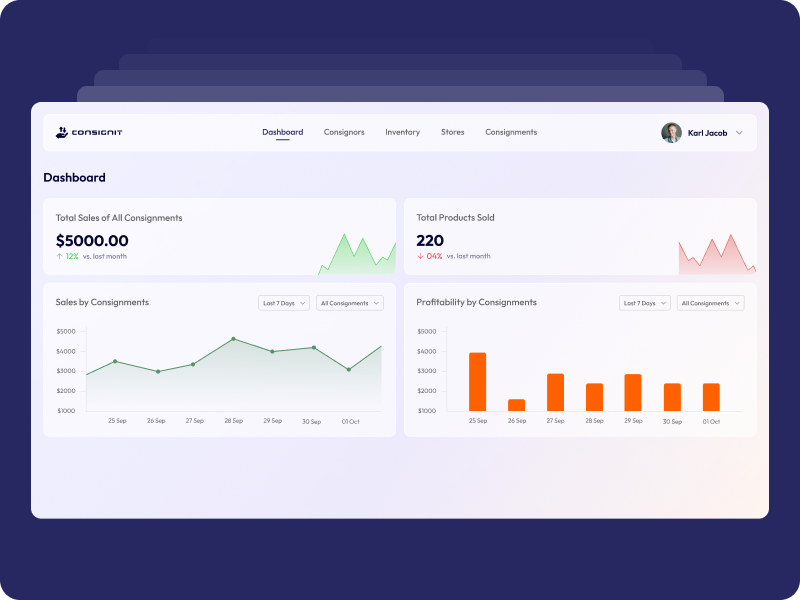The width and height of the screenshot is (800, 600).
Task: Select the 28 Sep data point on line chart
Action: 234,339
